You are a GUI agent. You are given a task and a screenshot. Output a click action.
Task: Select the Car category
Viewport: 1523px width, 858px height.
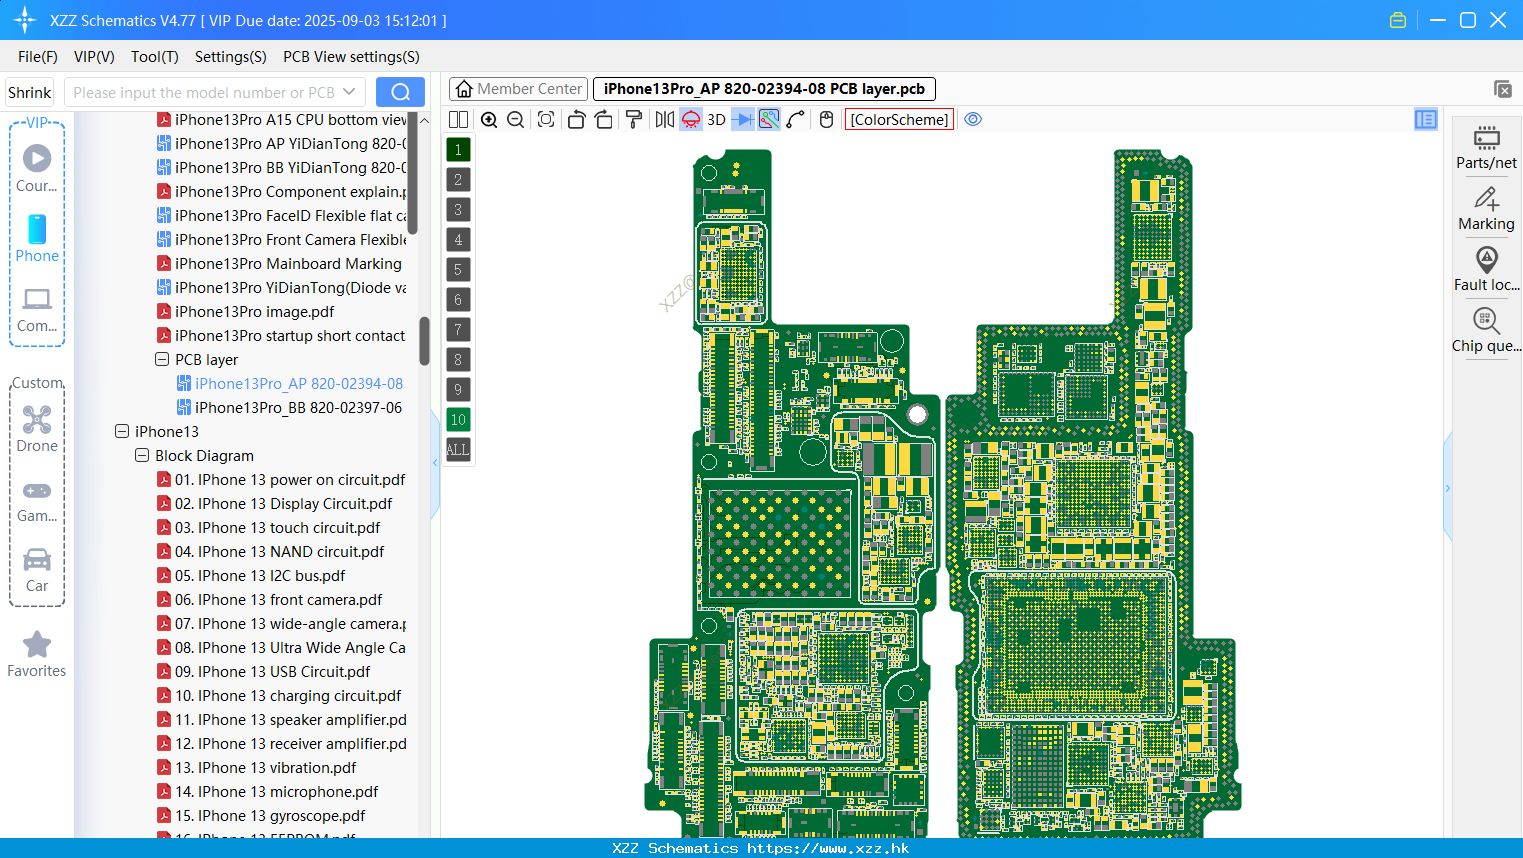37,570
